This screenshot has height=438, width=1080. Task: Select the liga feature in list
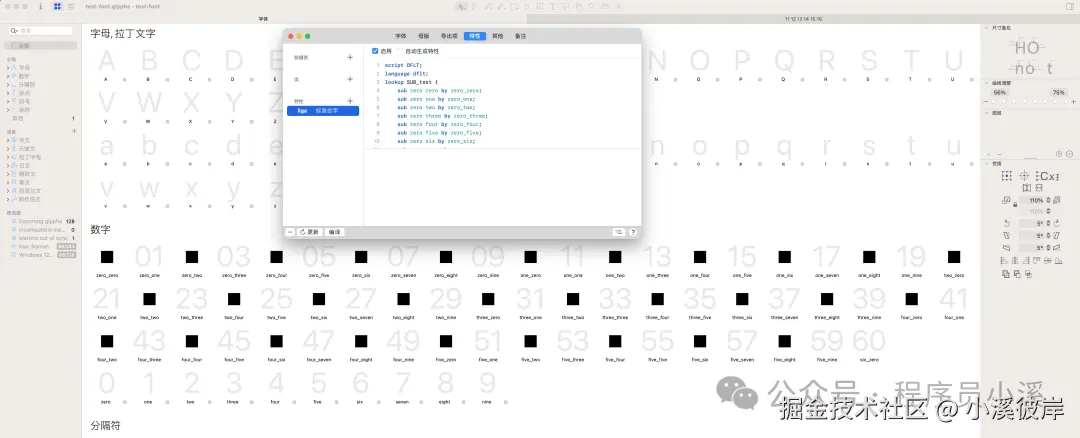tap(323, 110)
